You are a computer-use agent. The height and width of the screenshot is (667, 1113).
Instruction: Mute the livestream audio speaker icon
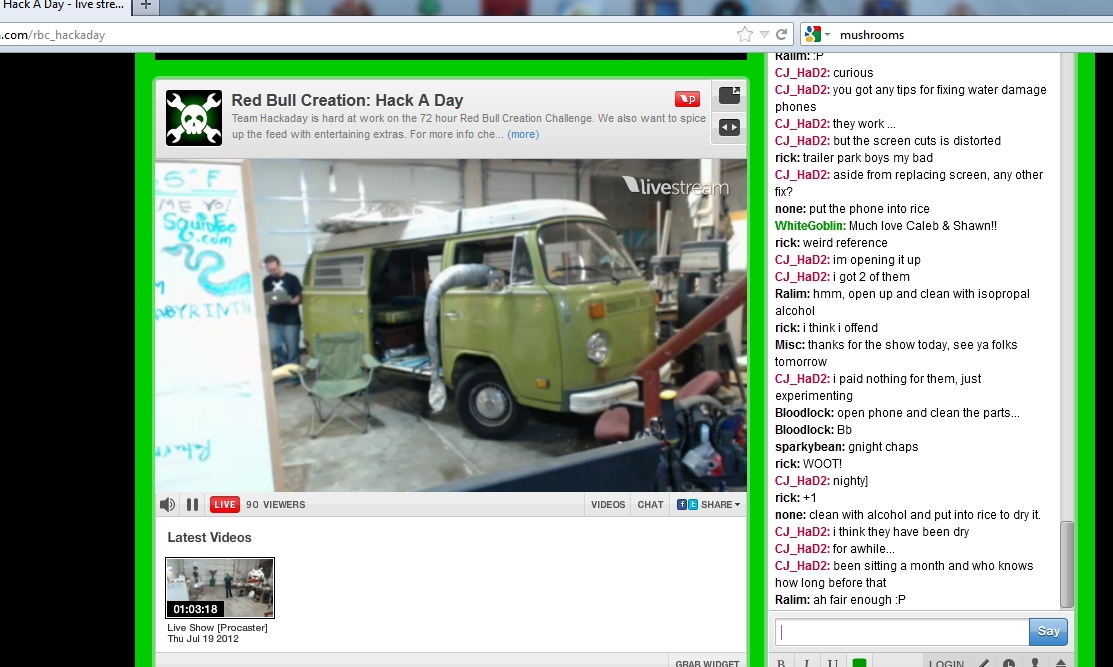(x=167, y=505)
